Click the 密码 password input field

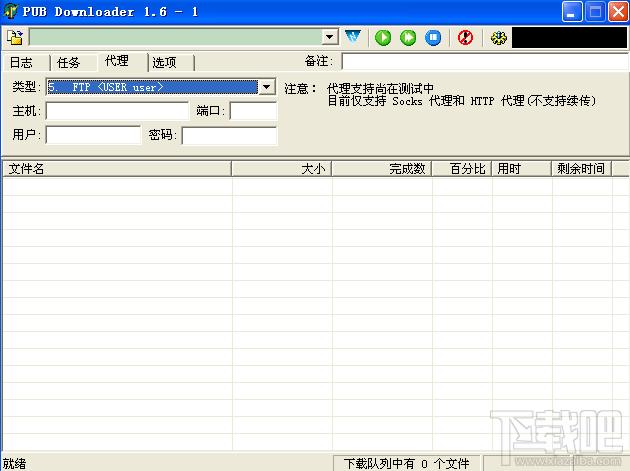click(229, 135)
